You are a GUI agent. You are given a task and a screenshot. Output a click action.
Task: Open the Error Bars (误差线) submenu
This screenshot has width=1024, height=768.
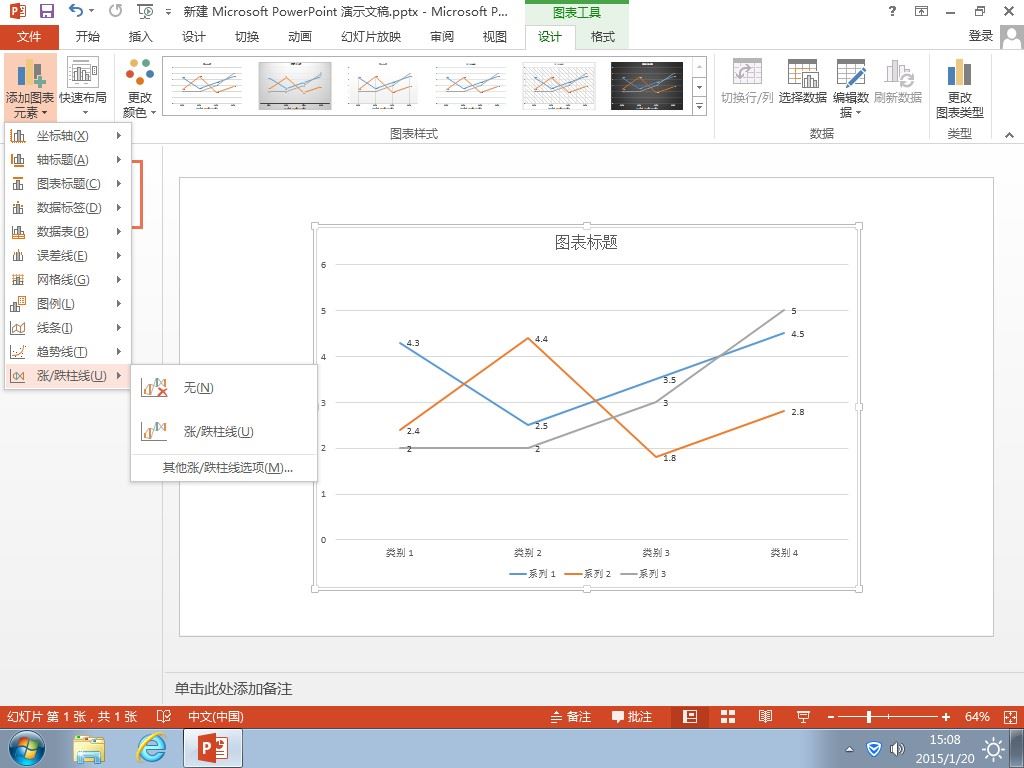coord(67,256)
